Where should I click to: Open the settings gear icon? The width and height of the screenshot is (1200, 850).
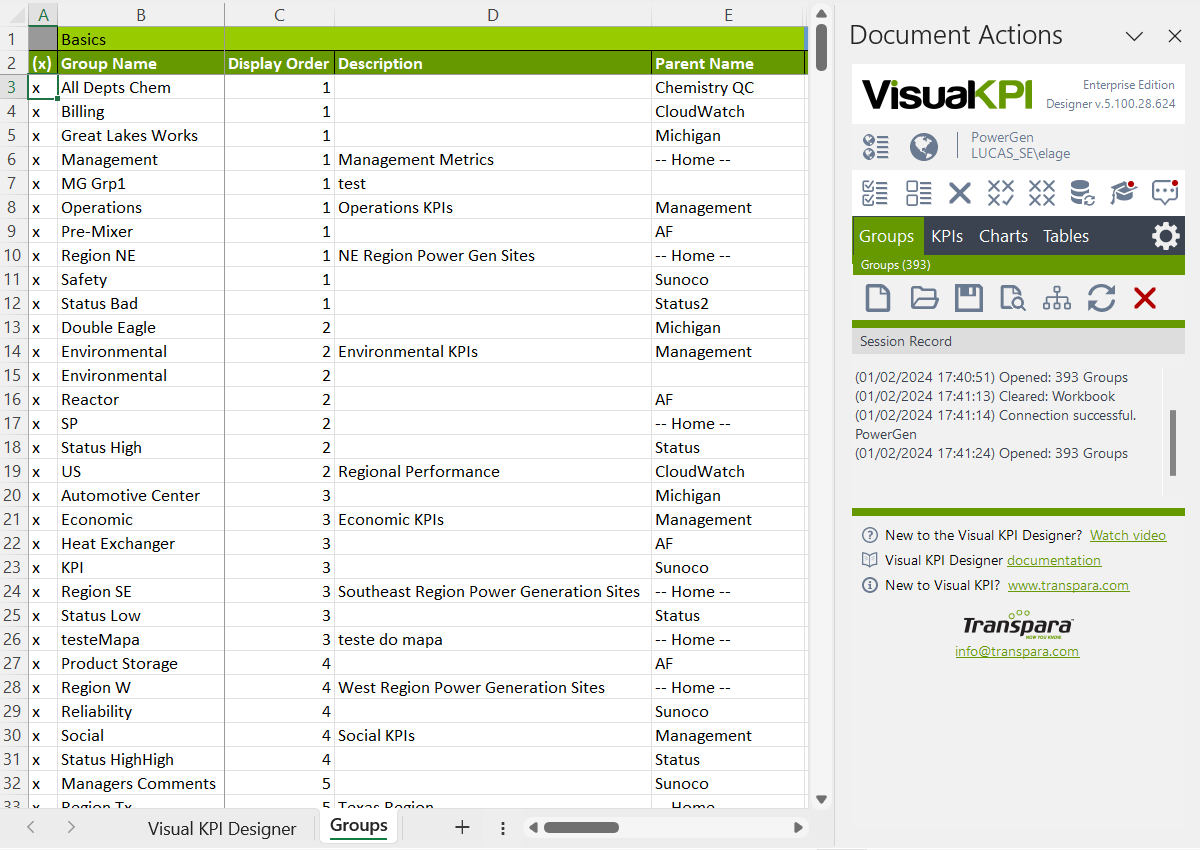click(1165, 237)
